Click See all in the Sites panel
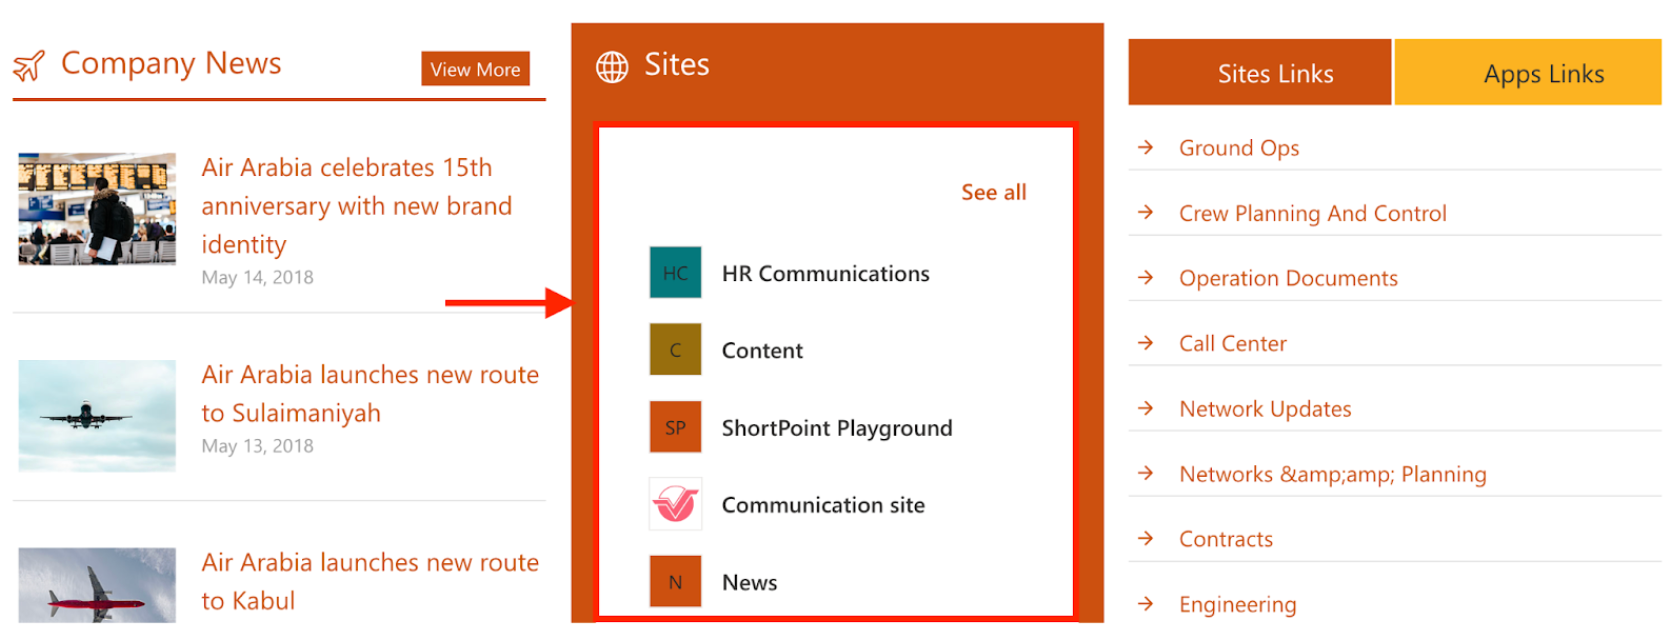The image size is (1678, 638). click(994, 192)
